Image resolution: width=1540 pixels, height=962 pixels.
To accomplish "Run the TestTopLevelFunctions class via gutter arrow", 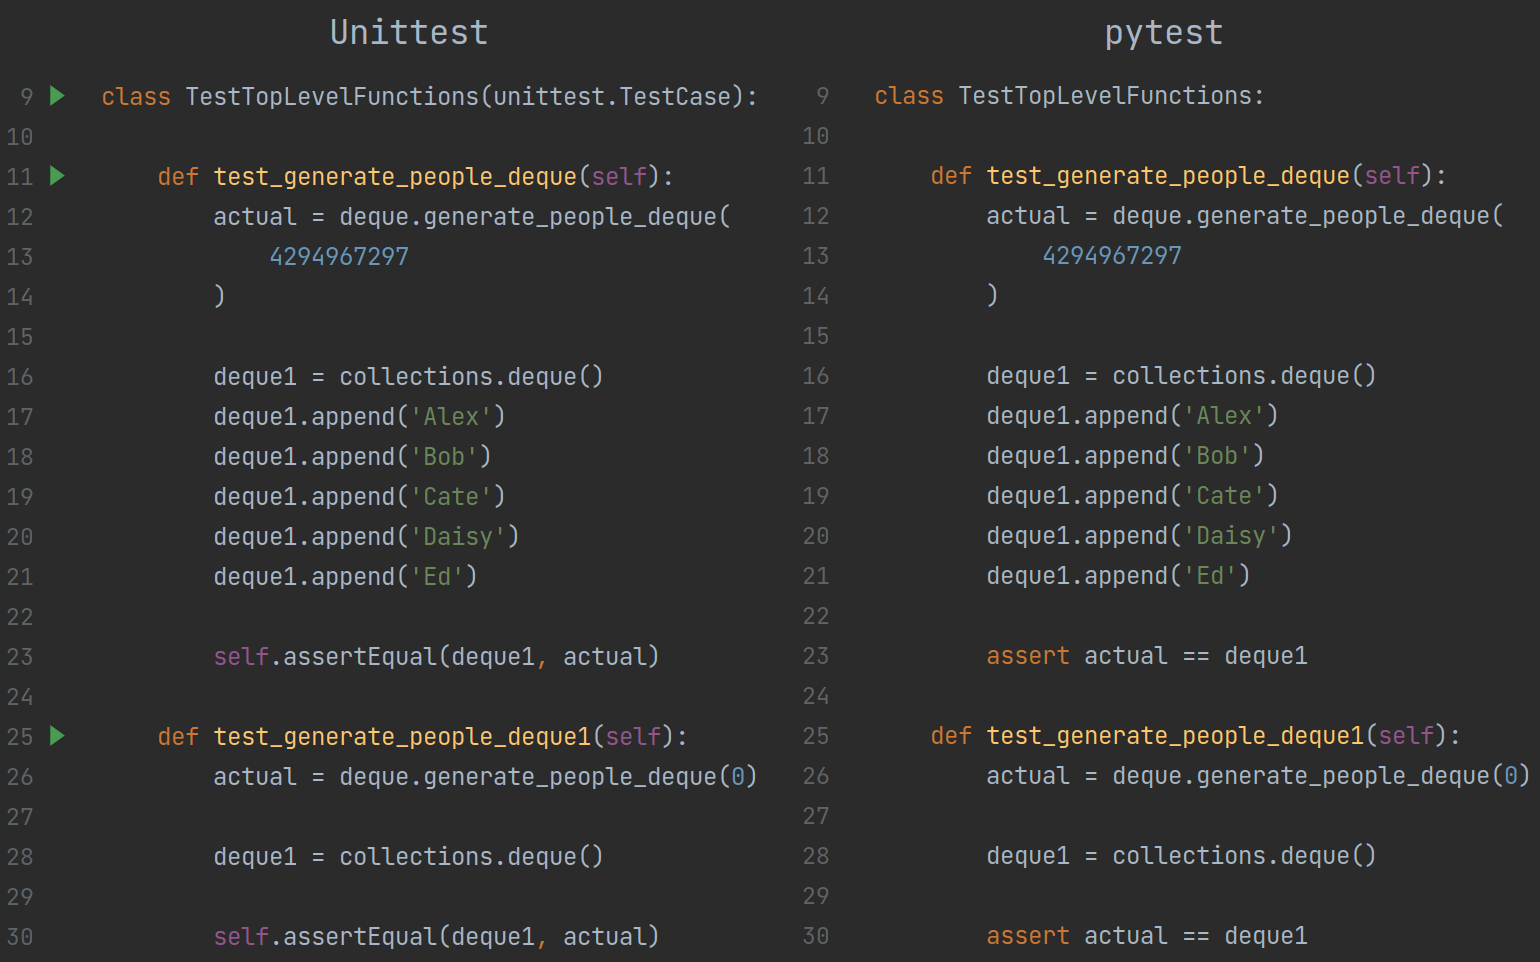I will click(57, 96).
